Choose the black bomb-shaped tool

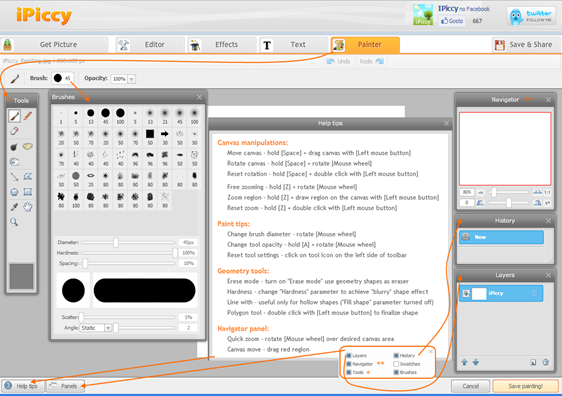[x=14, y=147]
